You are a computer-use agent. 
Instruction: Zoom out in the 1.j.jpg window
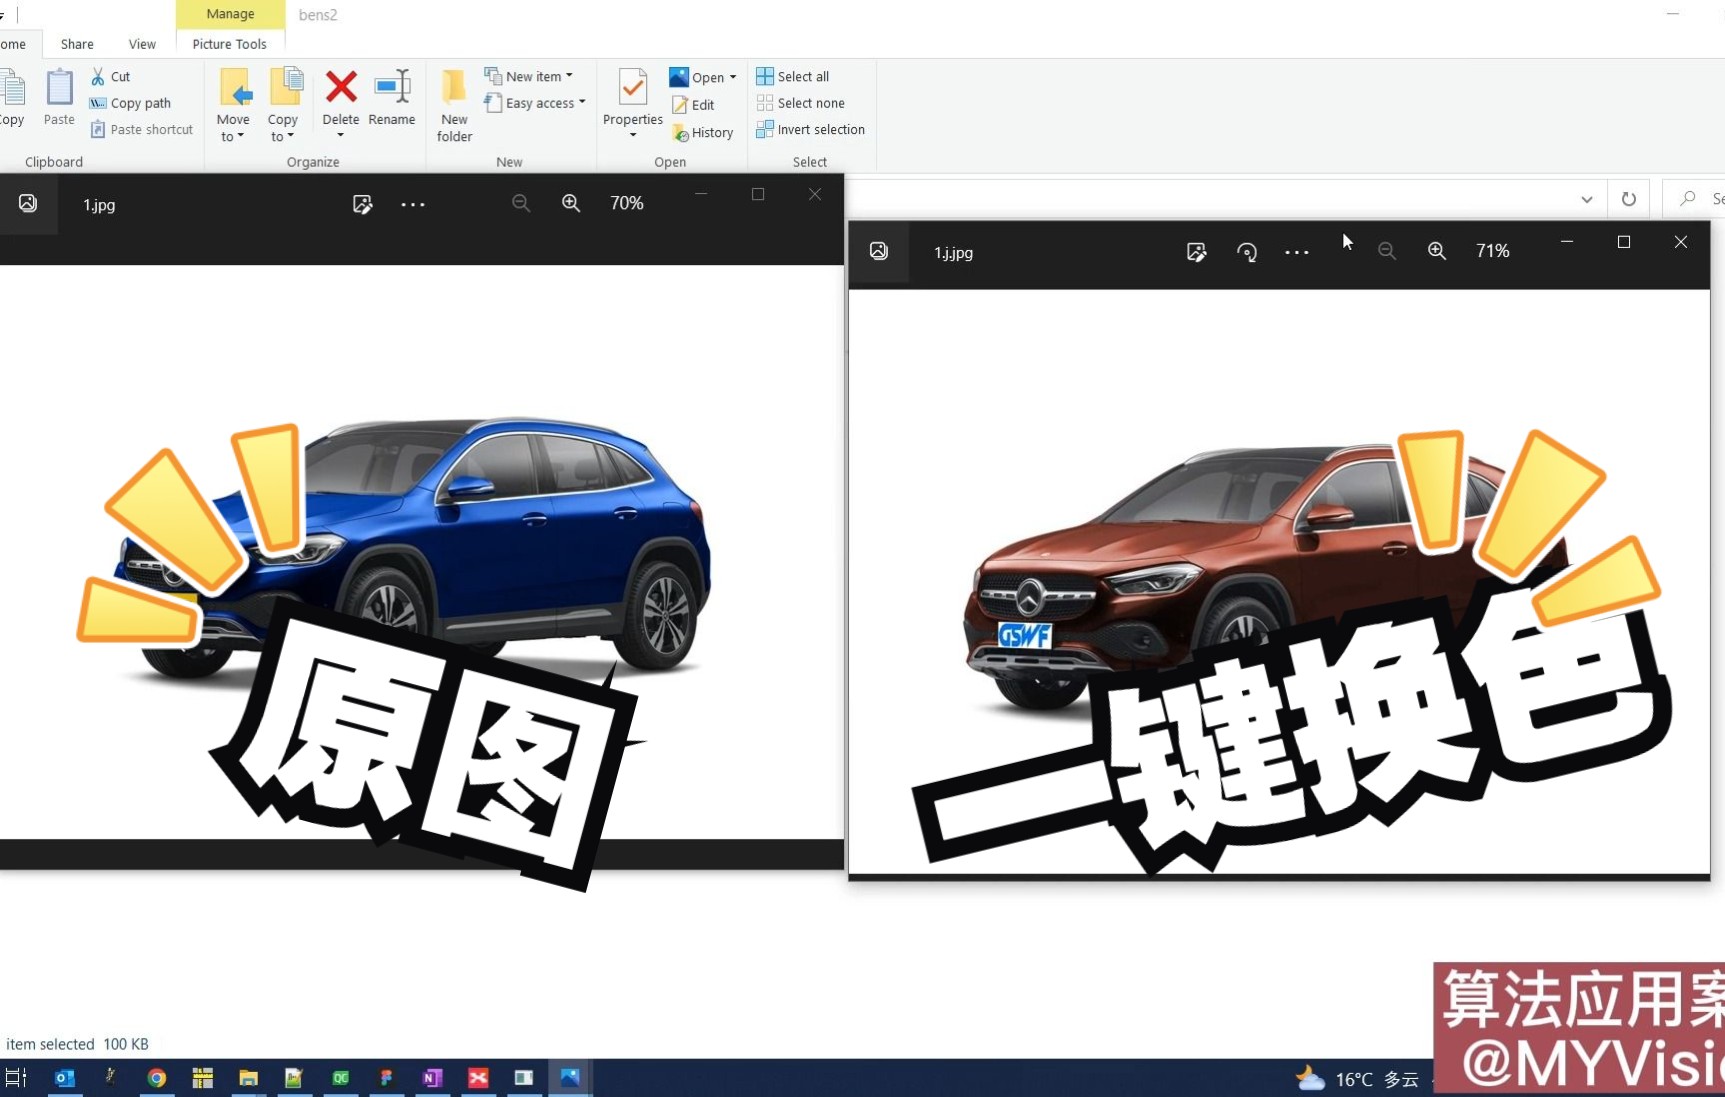(1387, 251)
